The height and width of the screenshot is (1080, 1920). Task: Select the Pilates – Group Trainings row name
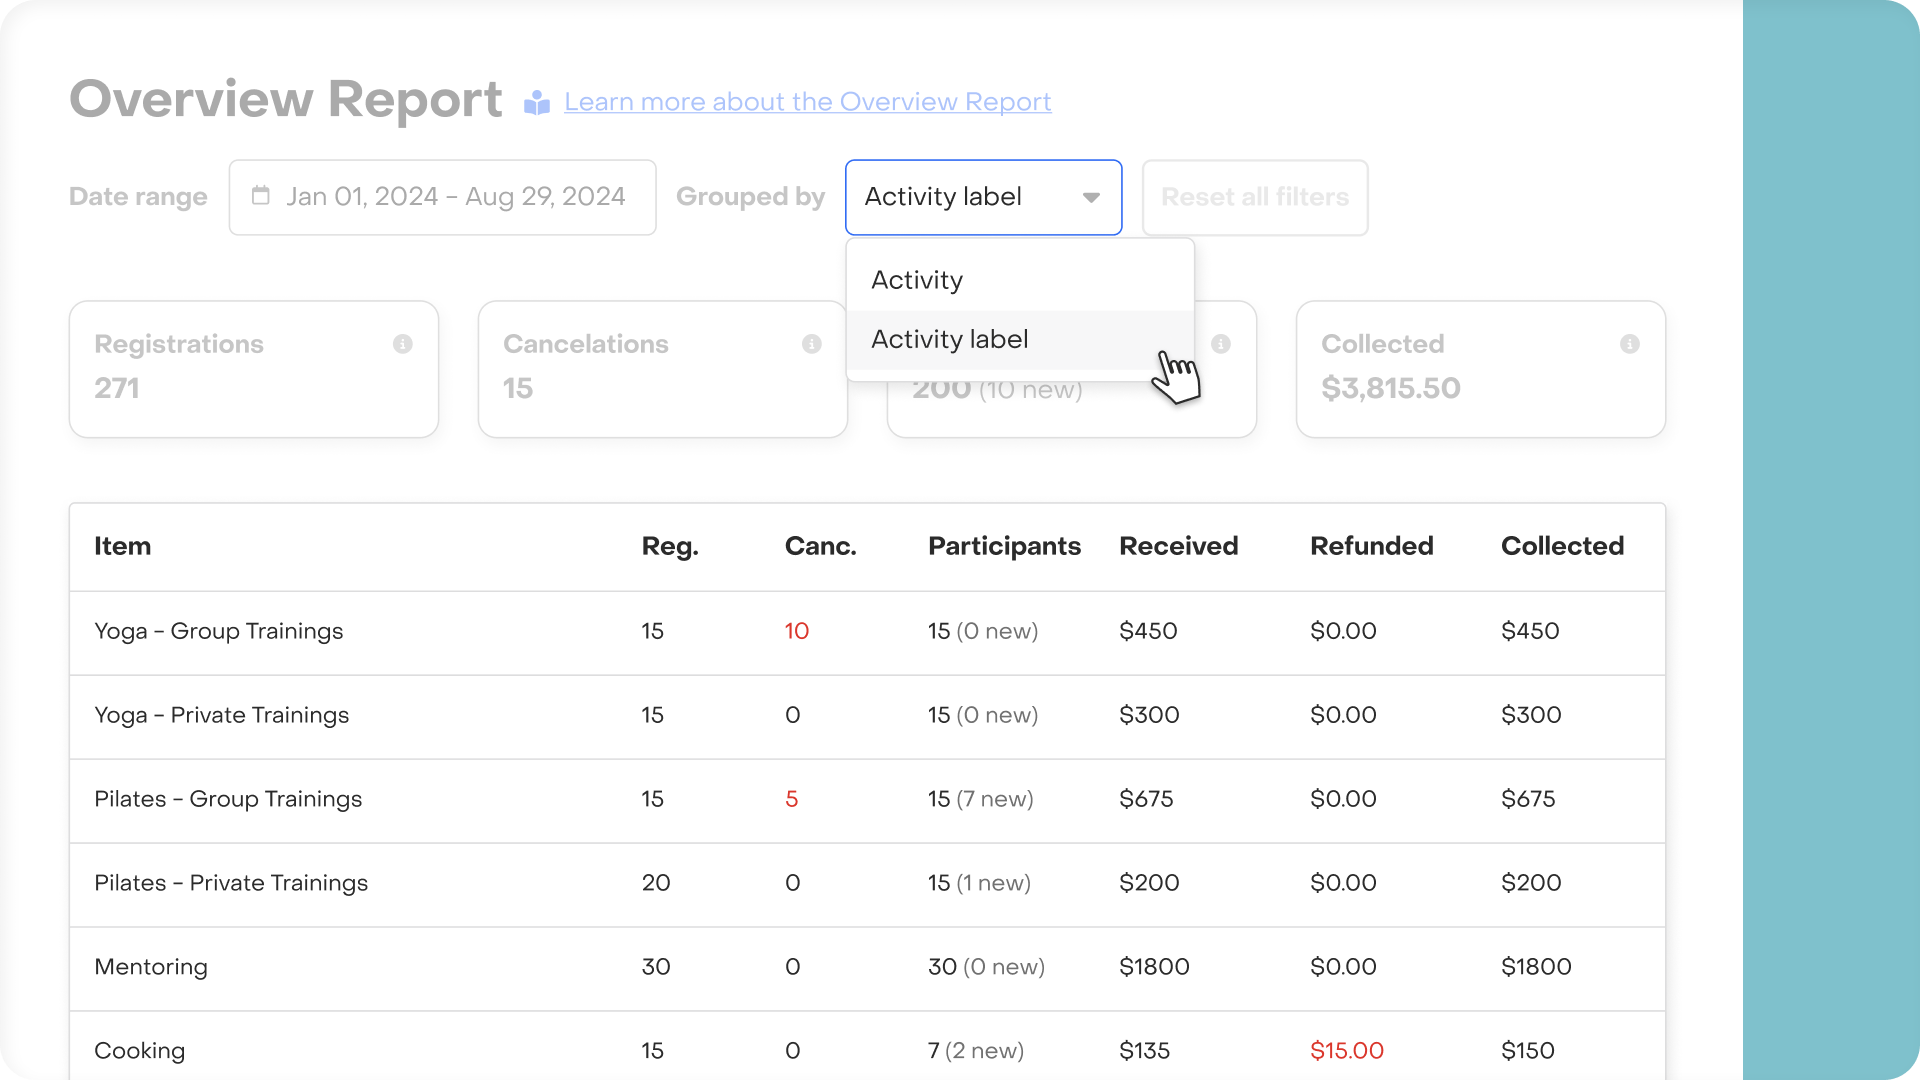(x=228, y=799)
